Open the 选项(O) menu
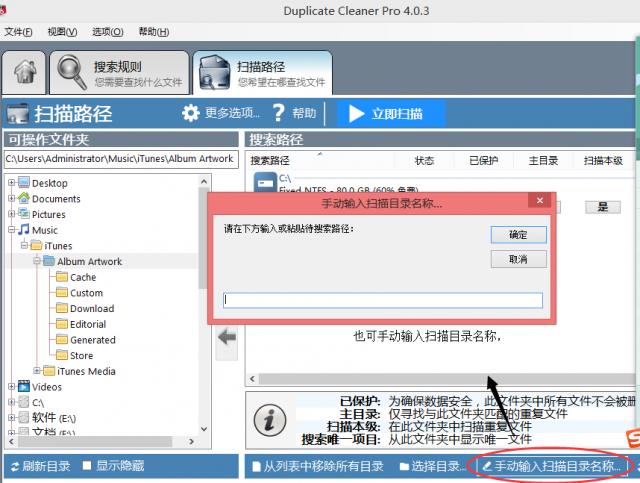640x483 pixels. coord(108,32)
